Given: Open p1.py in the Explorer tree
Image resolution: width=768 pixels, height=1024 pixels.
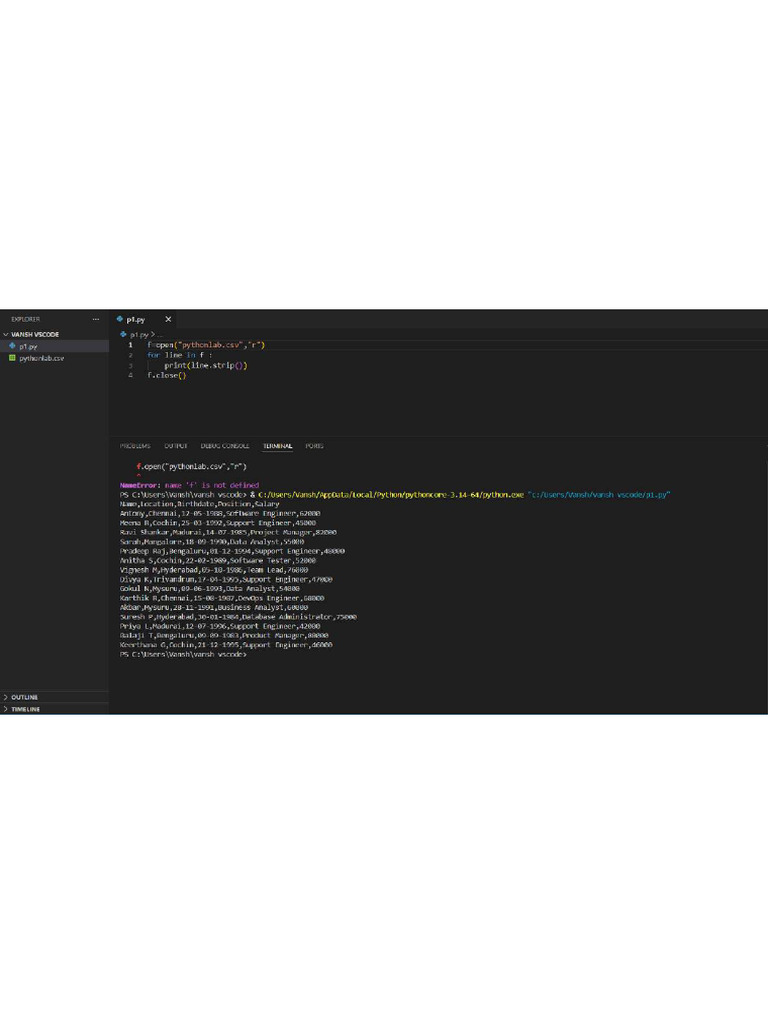Looking at the screenshot, I should click(x=28, y=346).
